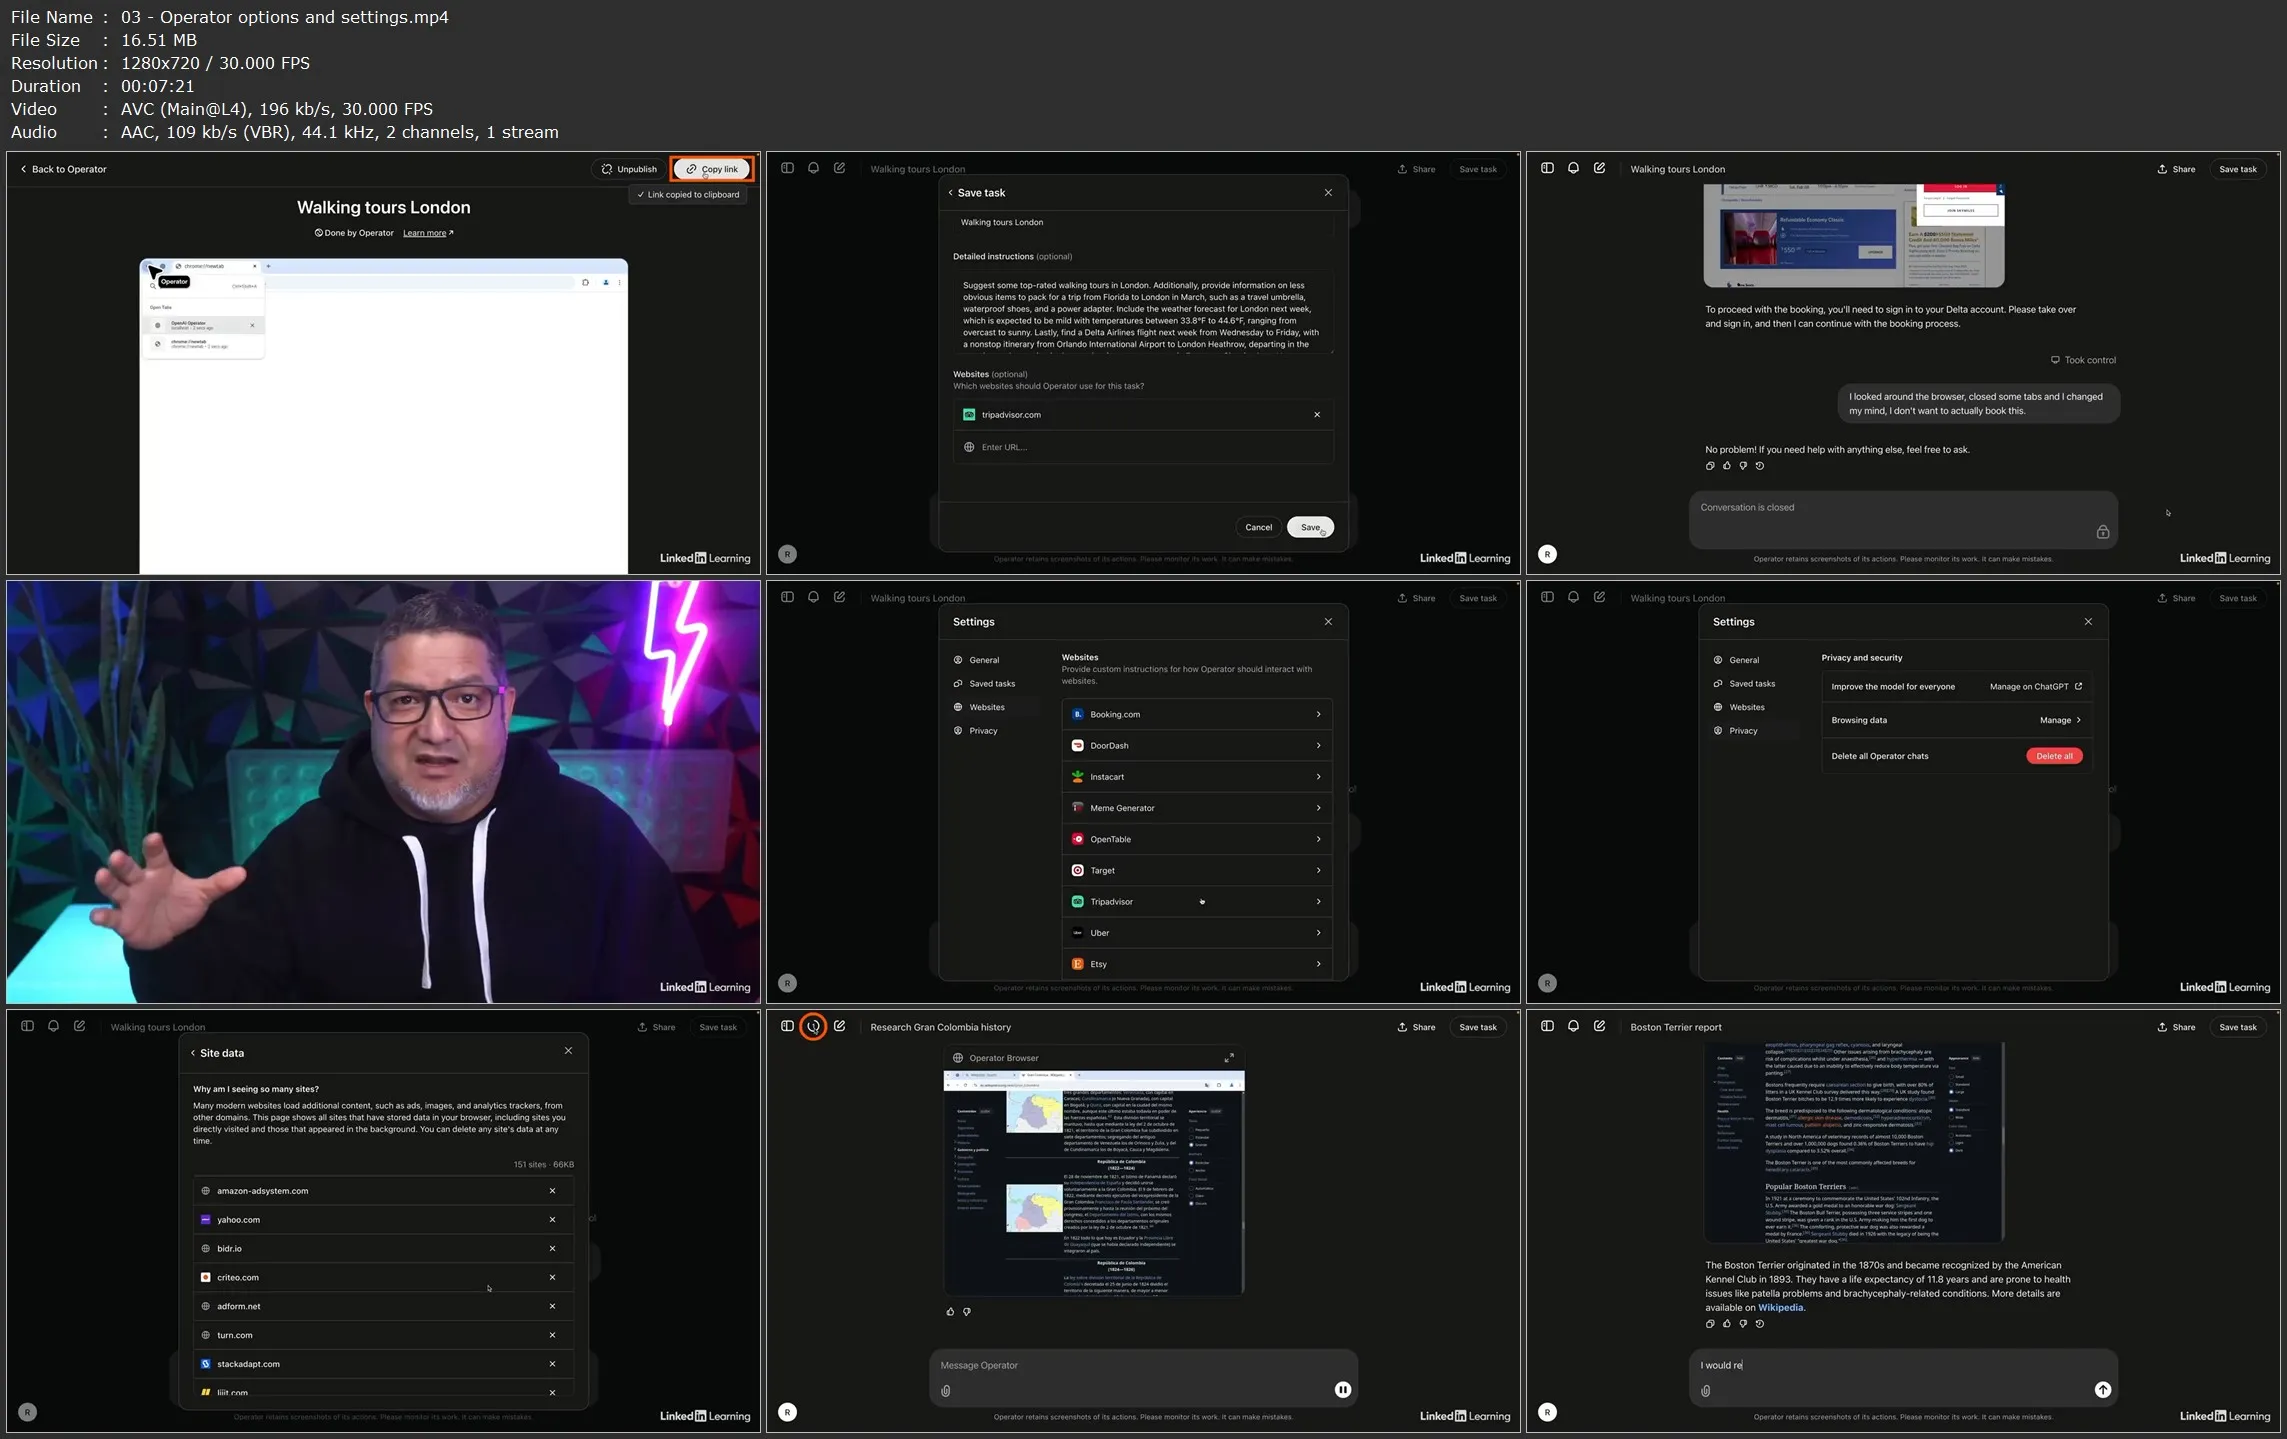Delete turn.com site data with its X

[x=552, y=1335]
